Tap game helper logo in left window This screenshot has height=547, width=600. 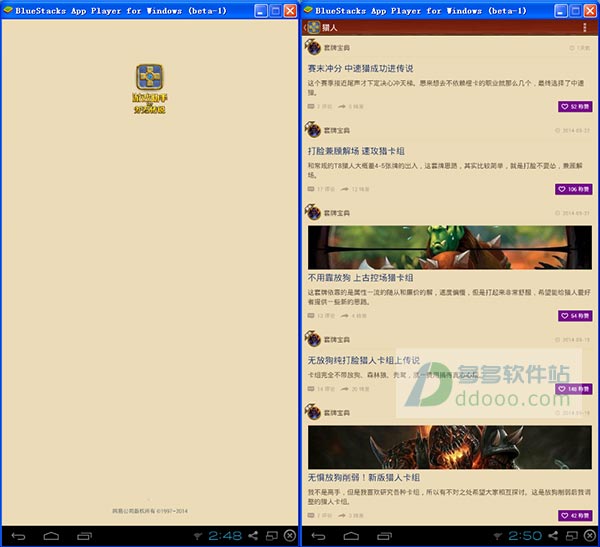150,88
